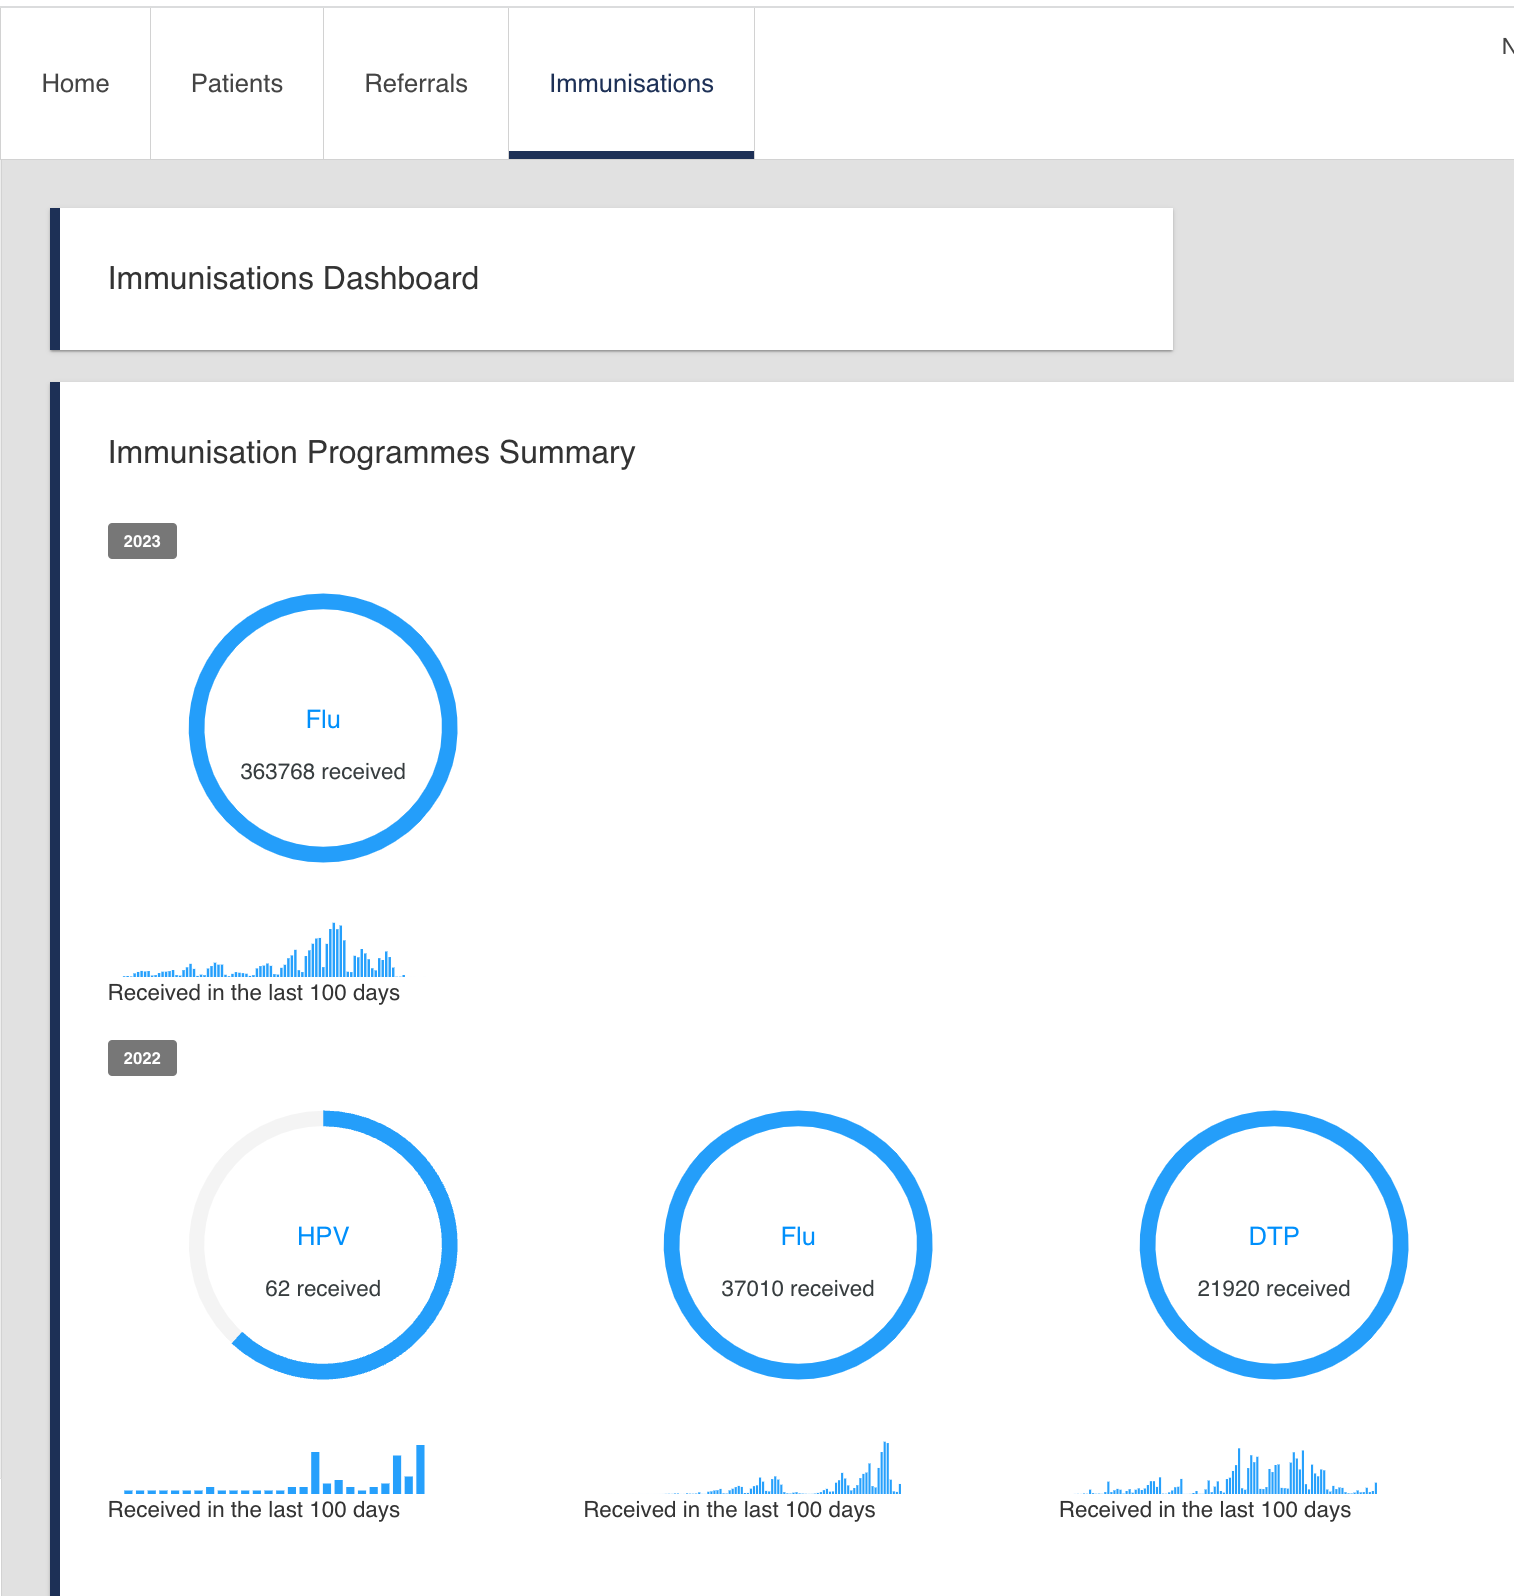Open the 2022 Flu programme link

click(798, 1237)
